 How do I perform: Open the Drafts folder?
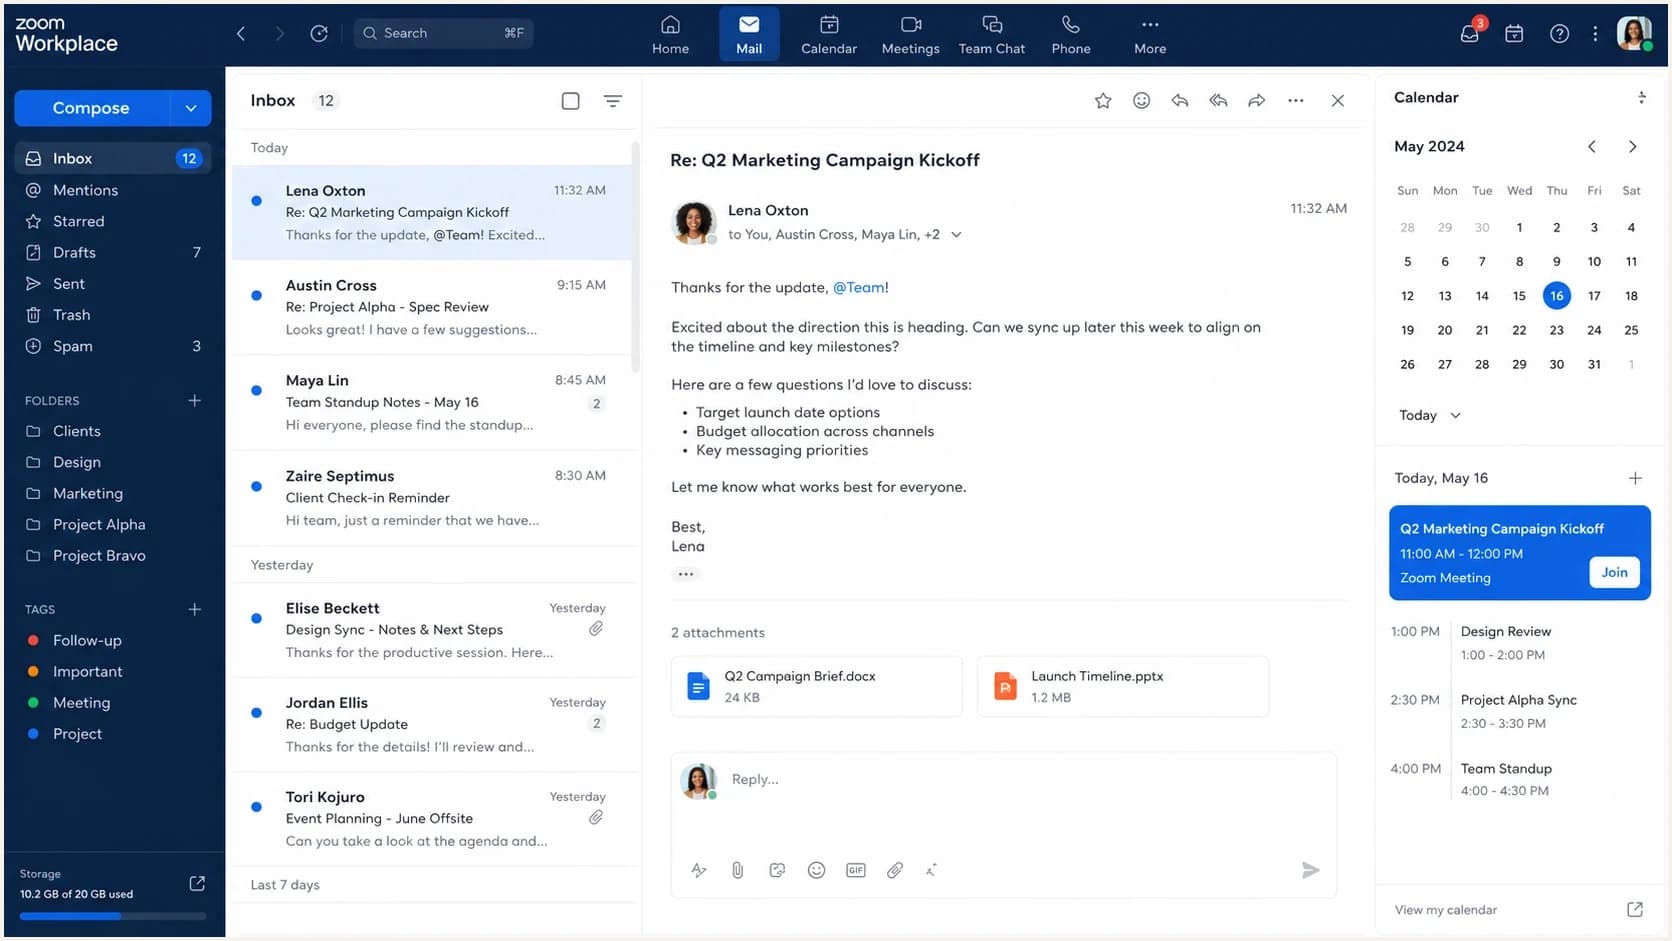point(113,252)
